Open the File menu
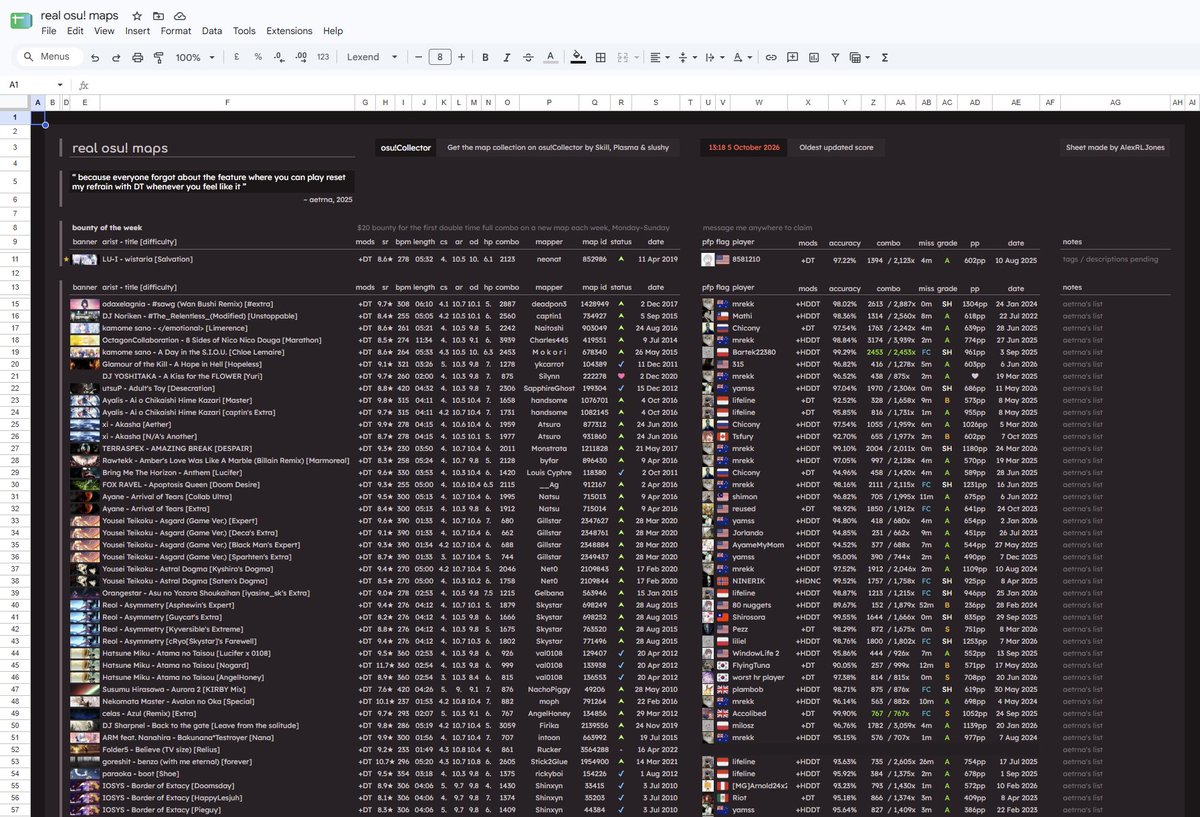This screenshot has height=817, width=1200. tap(49, 31)
